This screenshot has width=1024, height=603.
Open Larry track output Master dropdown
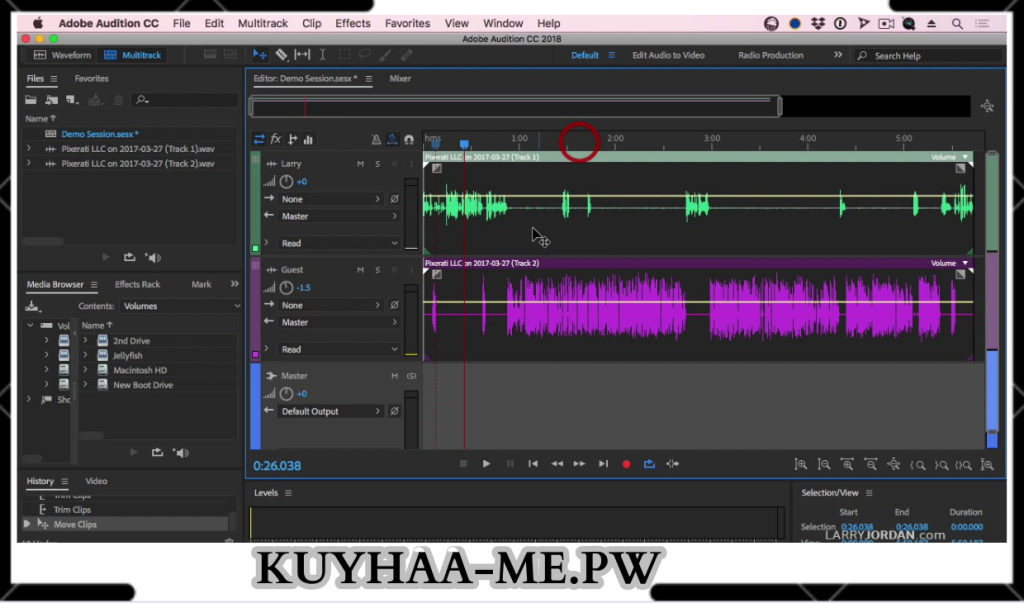pyautogui.click(x=338, y=216)
